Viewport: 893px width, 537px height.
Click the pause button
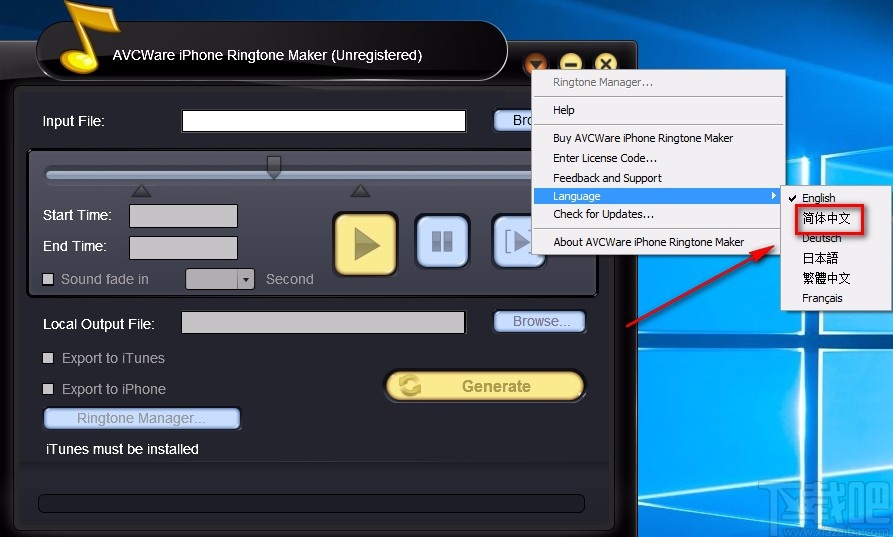442,241
